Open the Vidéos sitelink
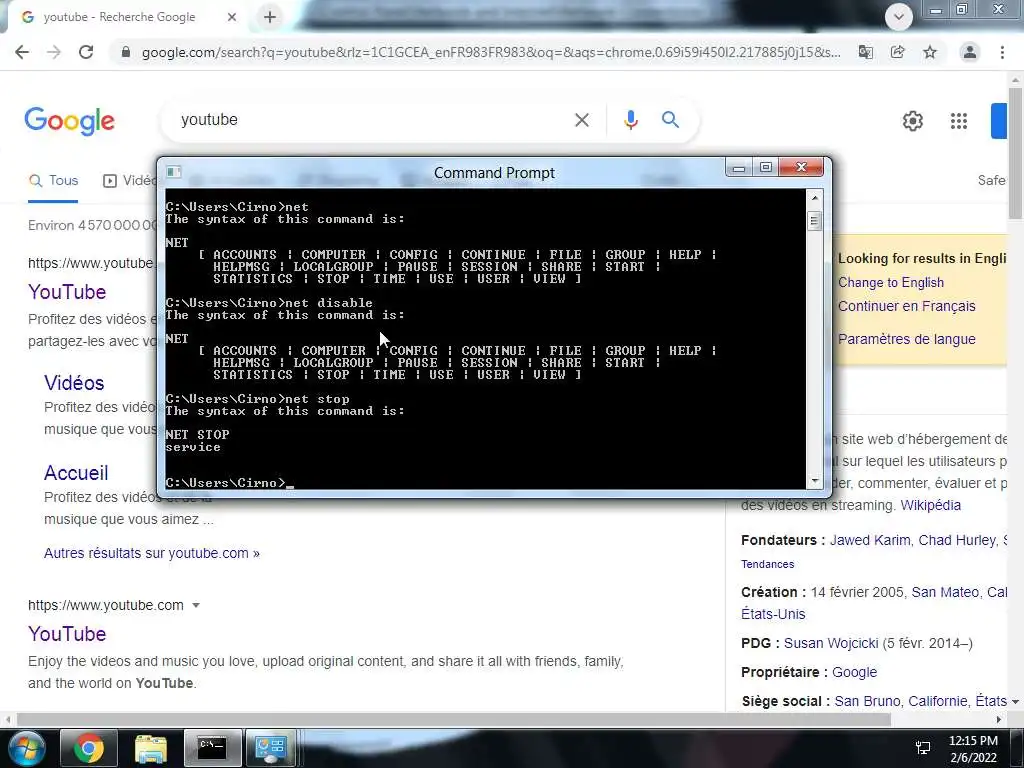 click(x=74, y=383)
